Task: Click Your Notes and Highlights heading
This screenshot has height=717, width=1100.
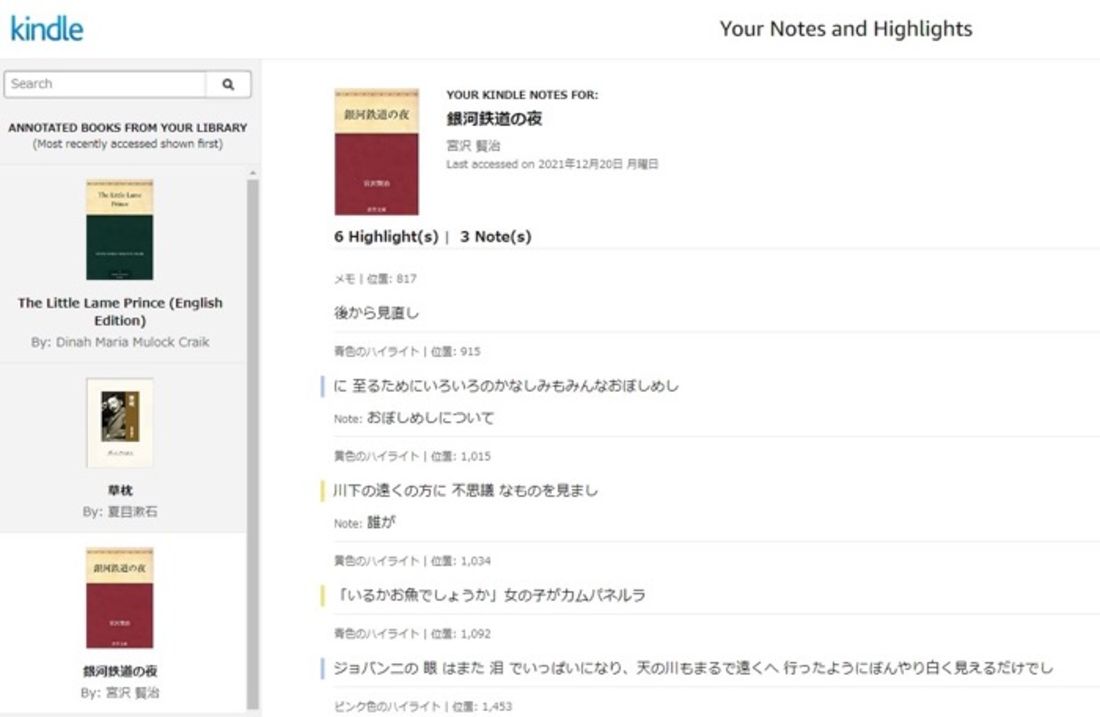Action: click(x=846, y=29)
